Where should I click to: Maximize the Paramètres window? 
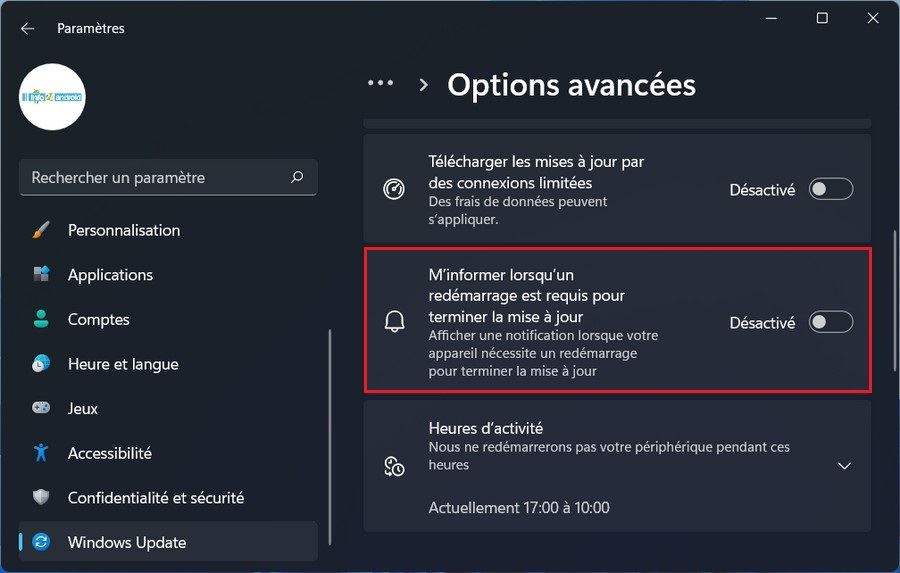[x=821, y=18]
